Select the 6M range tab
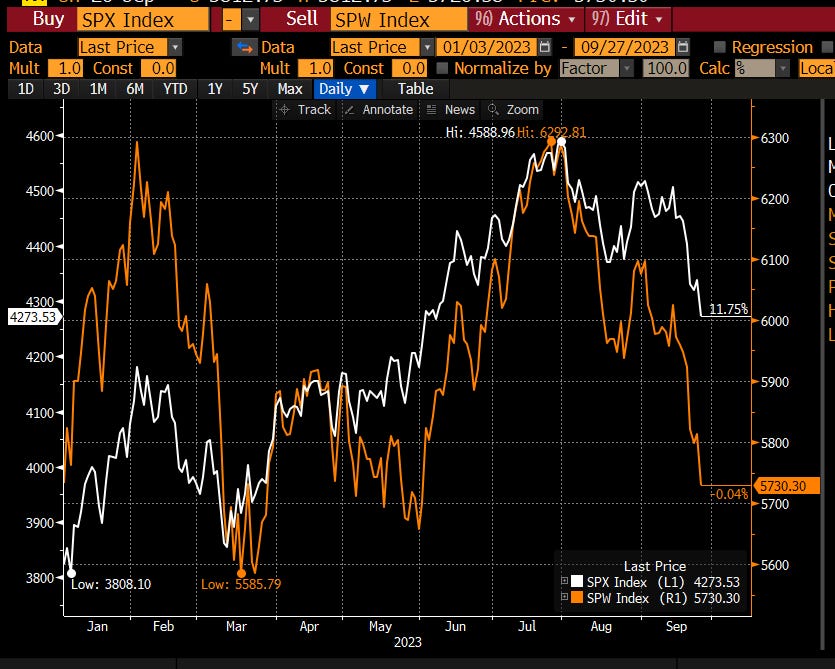 (x=135, y=89)
